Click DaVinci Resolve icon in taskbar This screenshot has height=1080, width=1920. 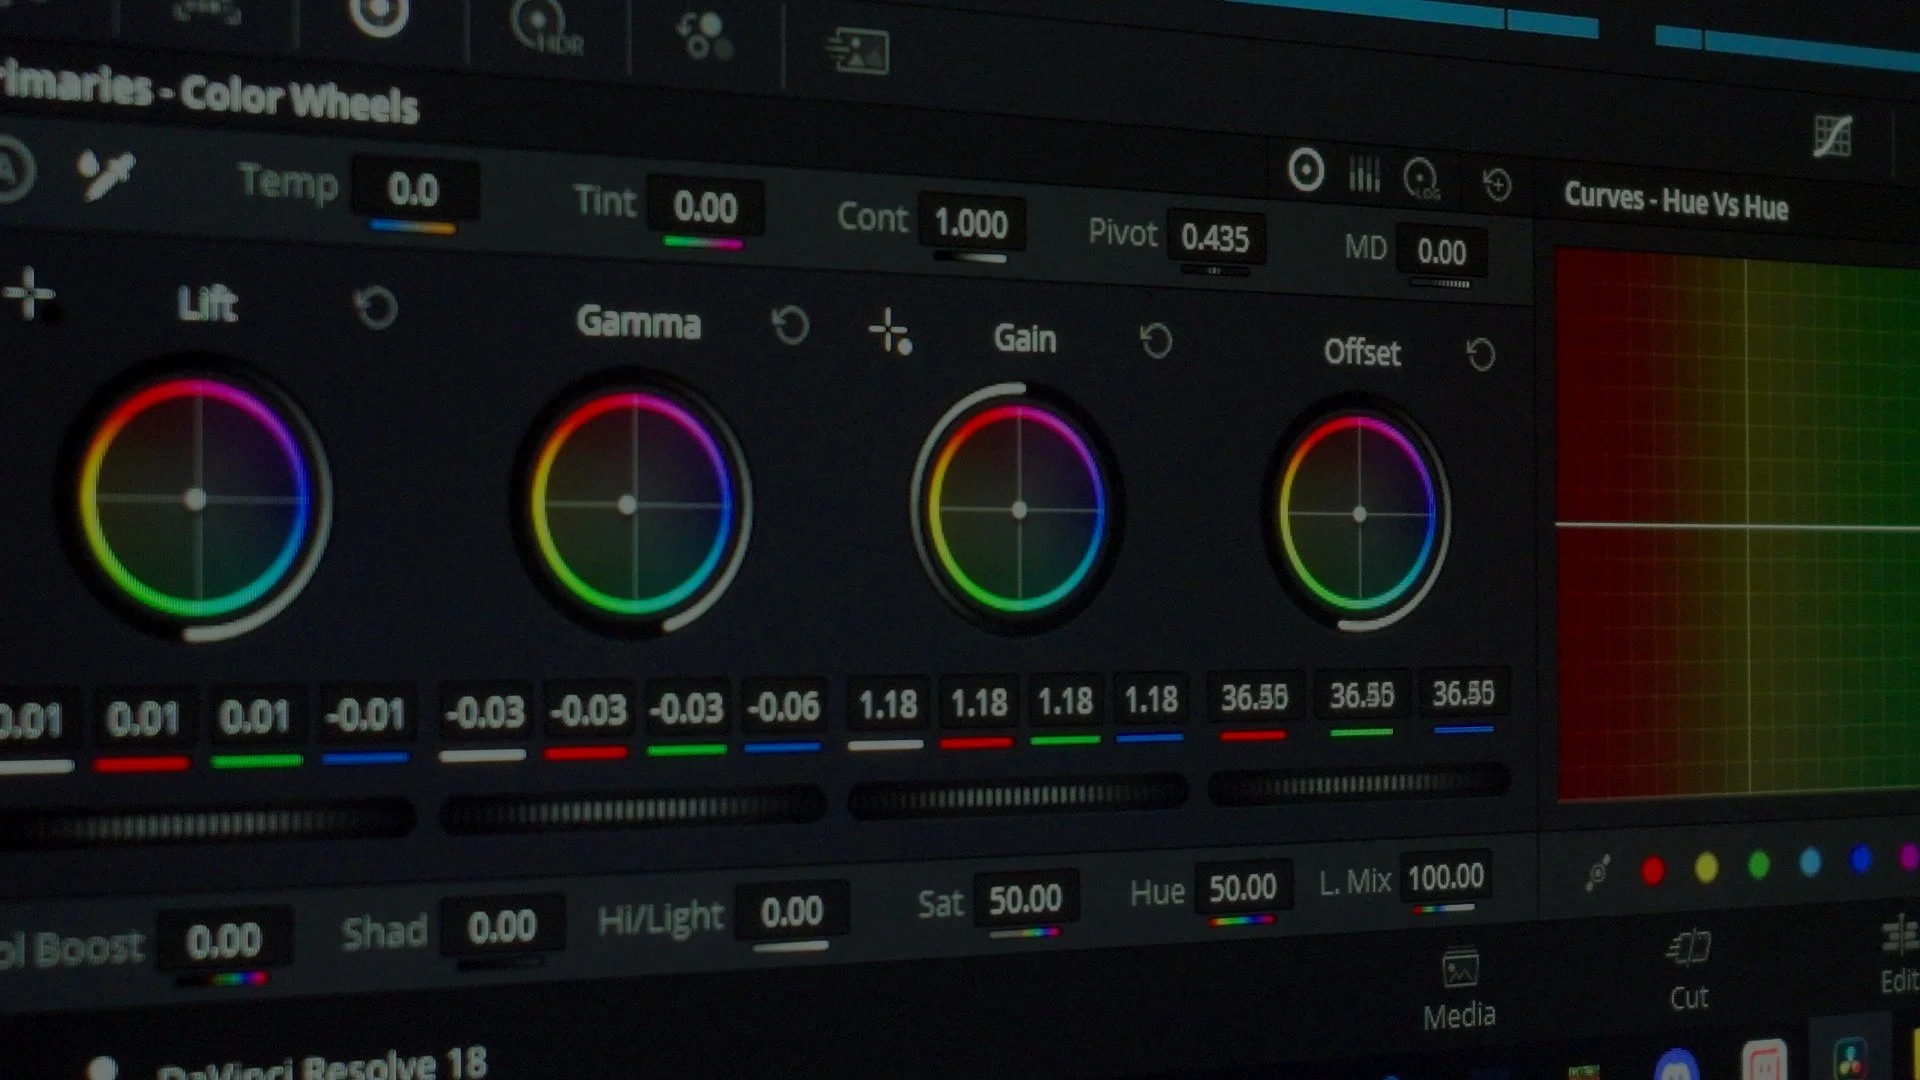click(1850, 1058)
